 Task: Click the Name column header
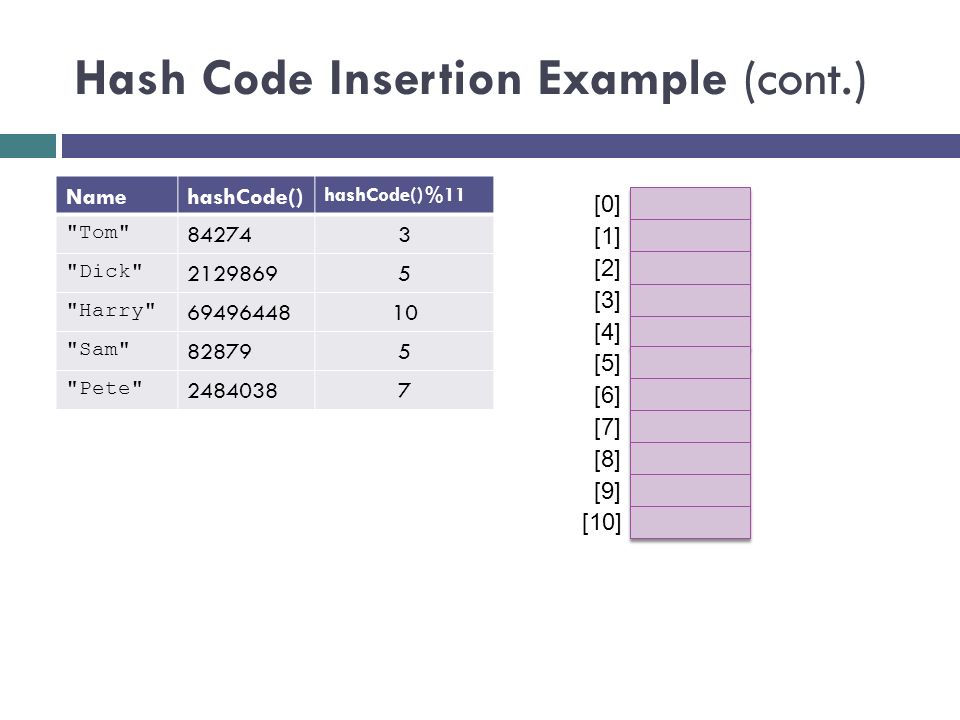(117, 195)
